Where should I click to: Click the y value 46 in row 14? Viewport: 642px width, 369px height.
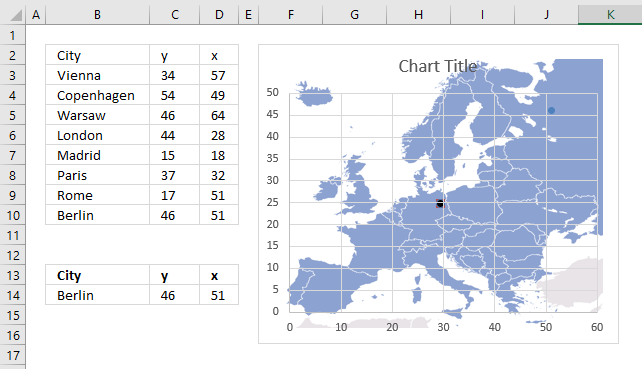pyautogui.click(x=175, y=295)
